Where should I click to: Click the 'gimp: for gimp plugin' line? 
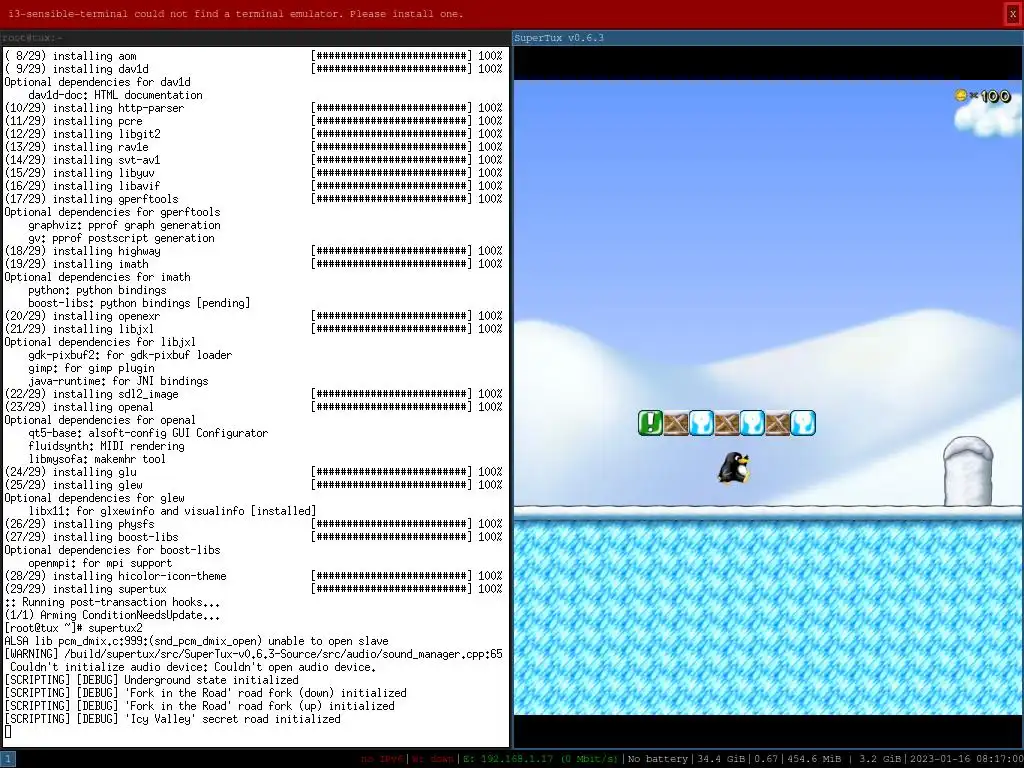(x=91, y=368)
